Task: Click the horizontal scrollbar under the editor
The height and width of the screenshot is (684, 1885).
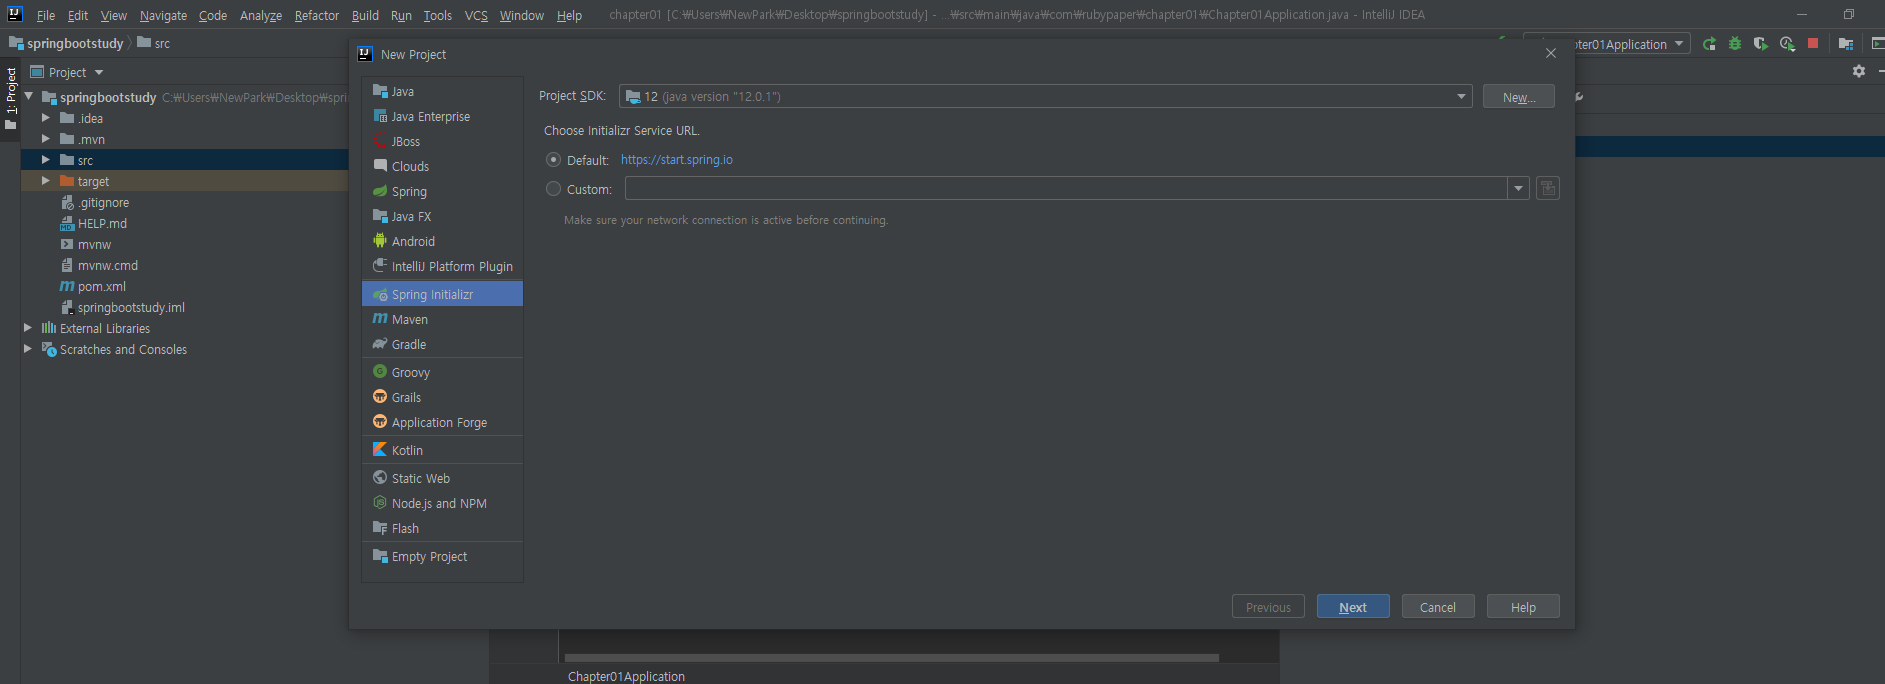Action: [891, 658]
